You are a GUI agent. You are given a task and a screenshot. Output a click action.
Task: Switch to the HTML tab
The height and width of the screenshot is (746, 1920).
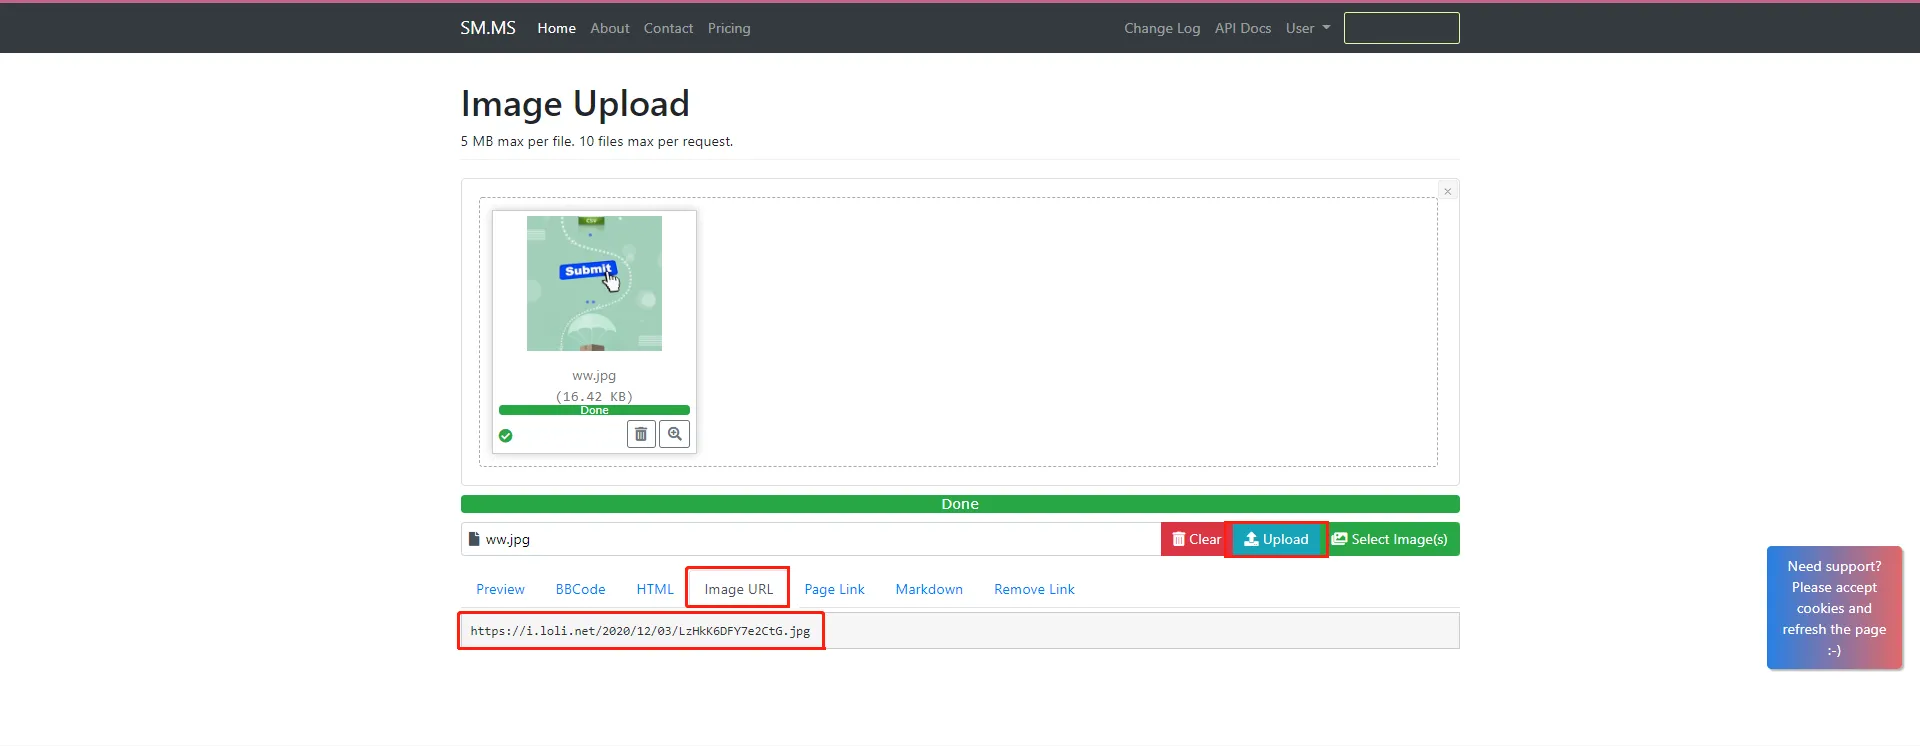click(x=655, y=589)
